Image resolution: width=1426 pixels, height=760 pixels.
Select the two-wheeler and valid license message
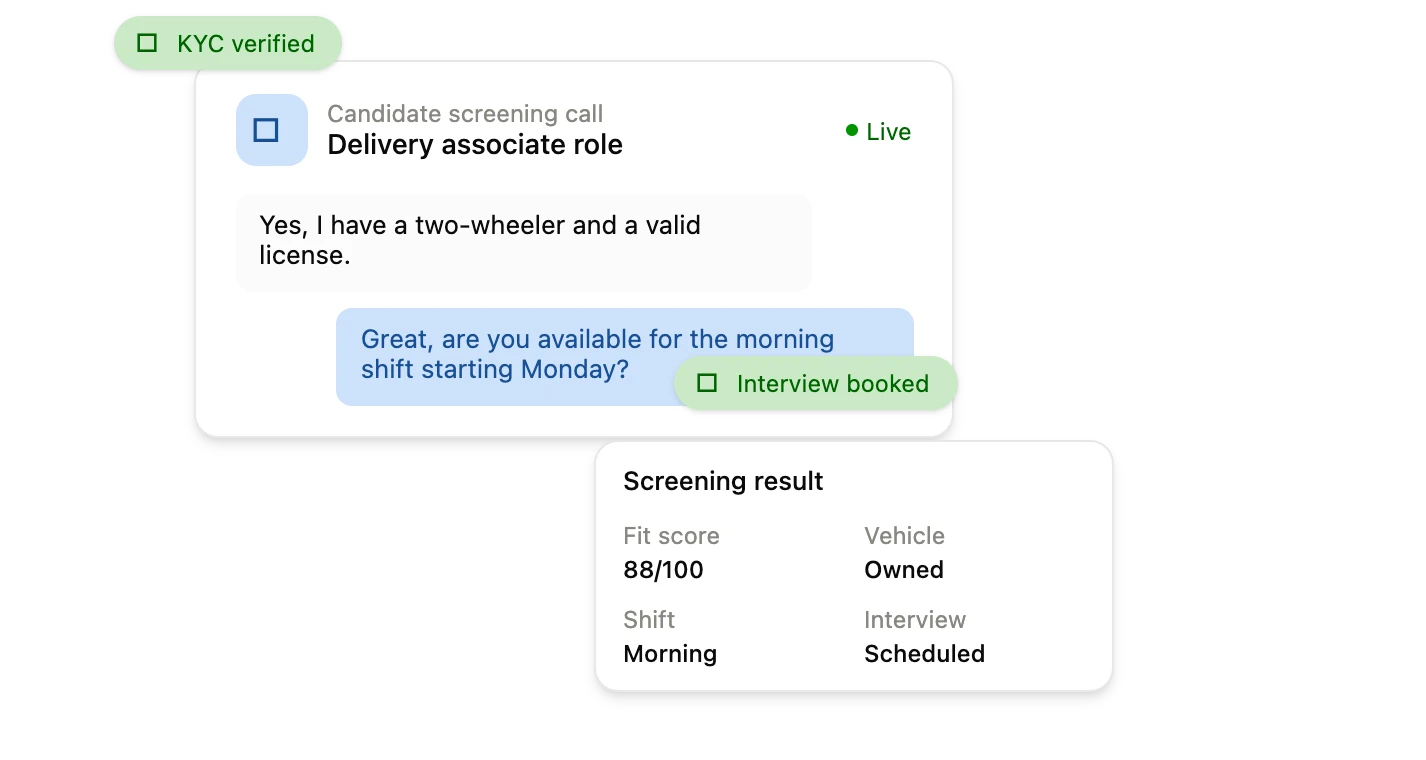(524, 243)
